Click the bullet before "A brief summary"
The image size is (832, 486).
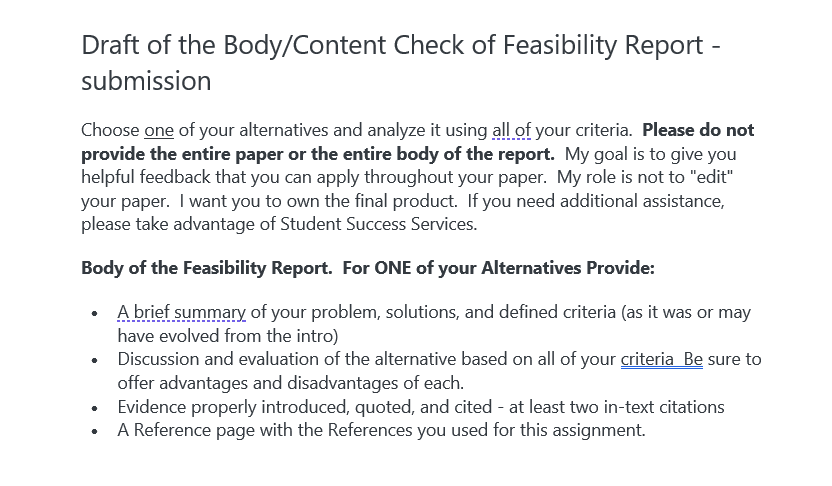coord(95,314)
